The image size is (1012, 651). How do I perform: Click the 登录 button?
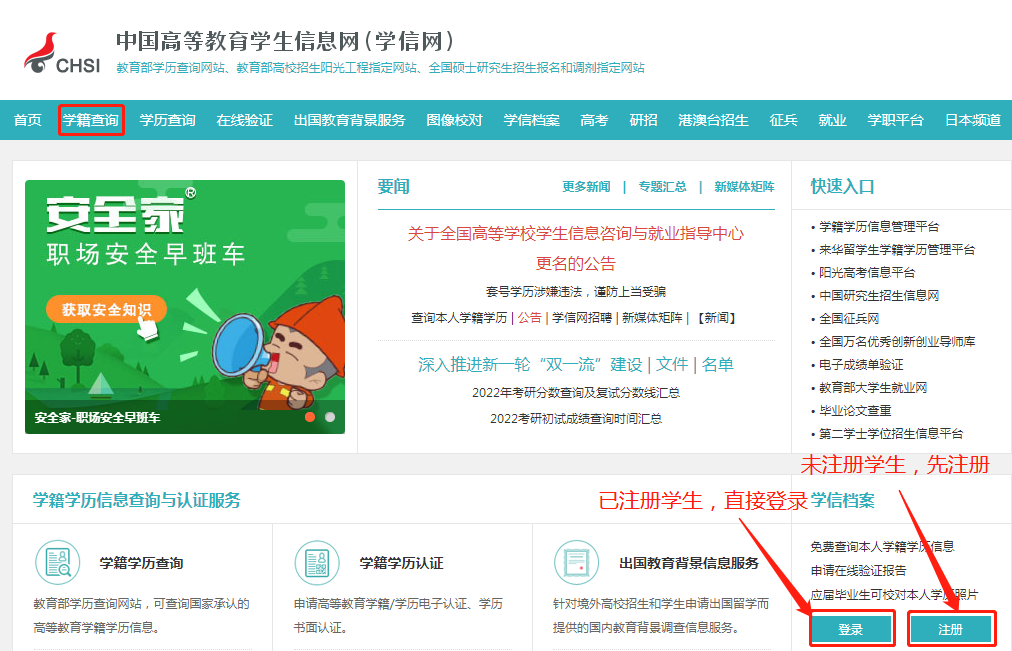pos(851,629)
